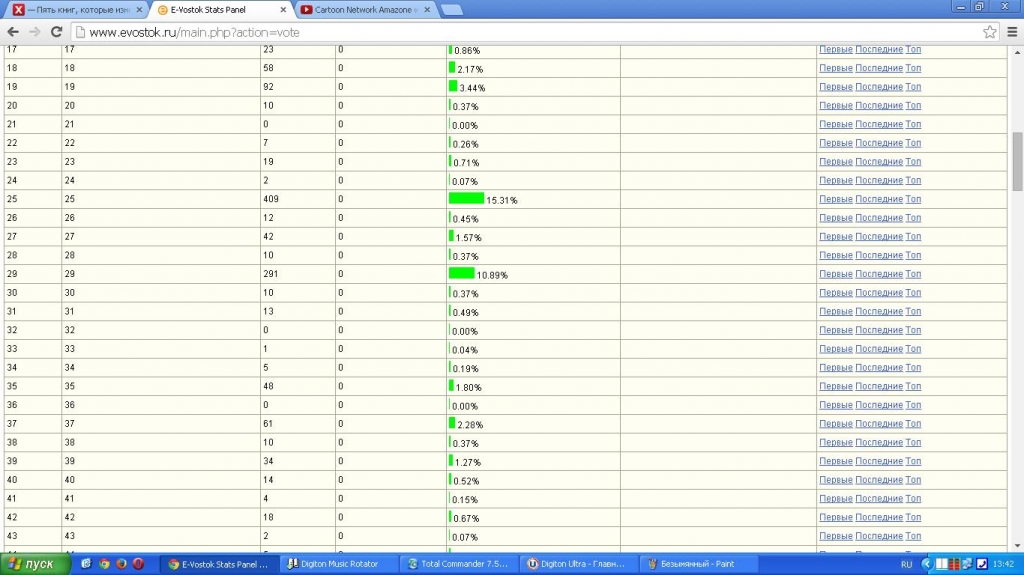The image size is (1024, 575).
Task: Launch Chrome from the quick launch bar
Action: [x=104, y=564]
